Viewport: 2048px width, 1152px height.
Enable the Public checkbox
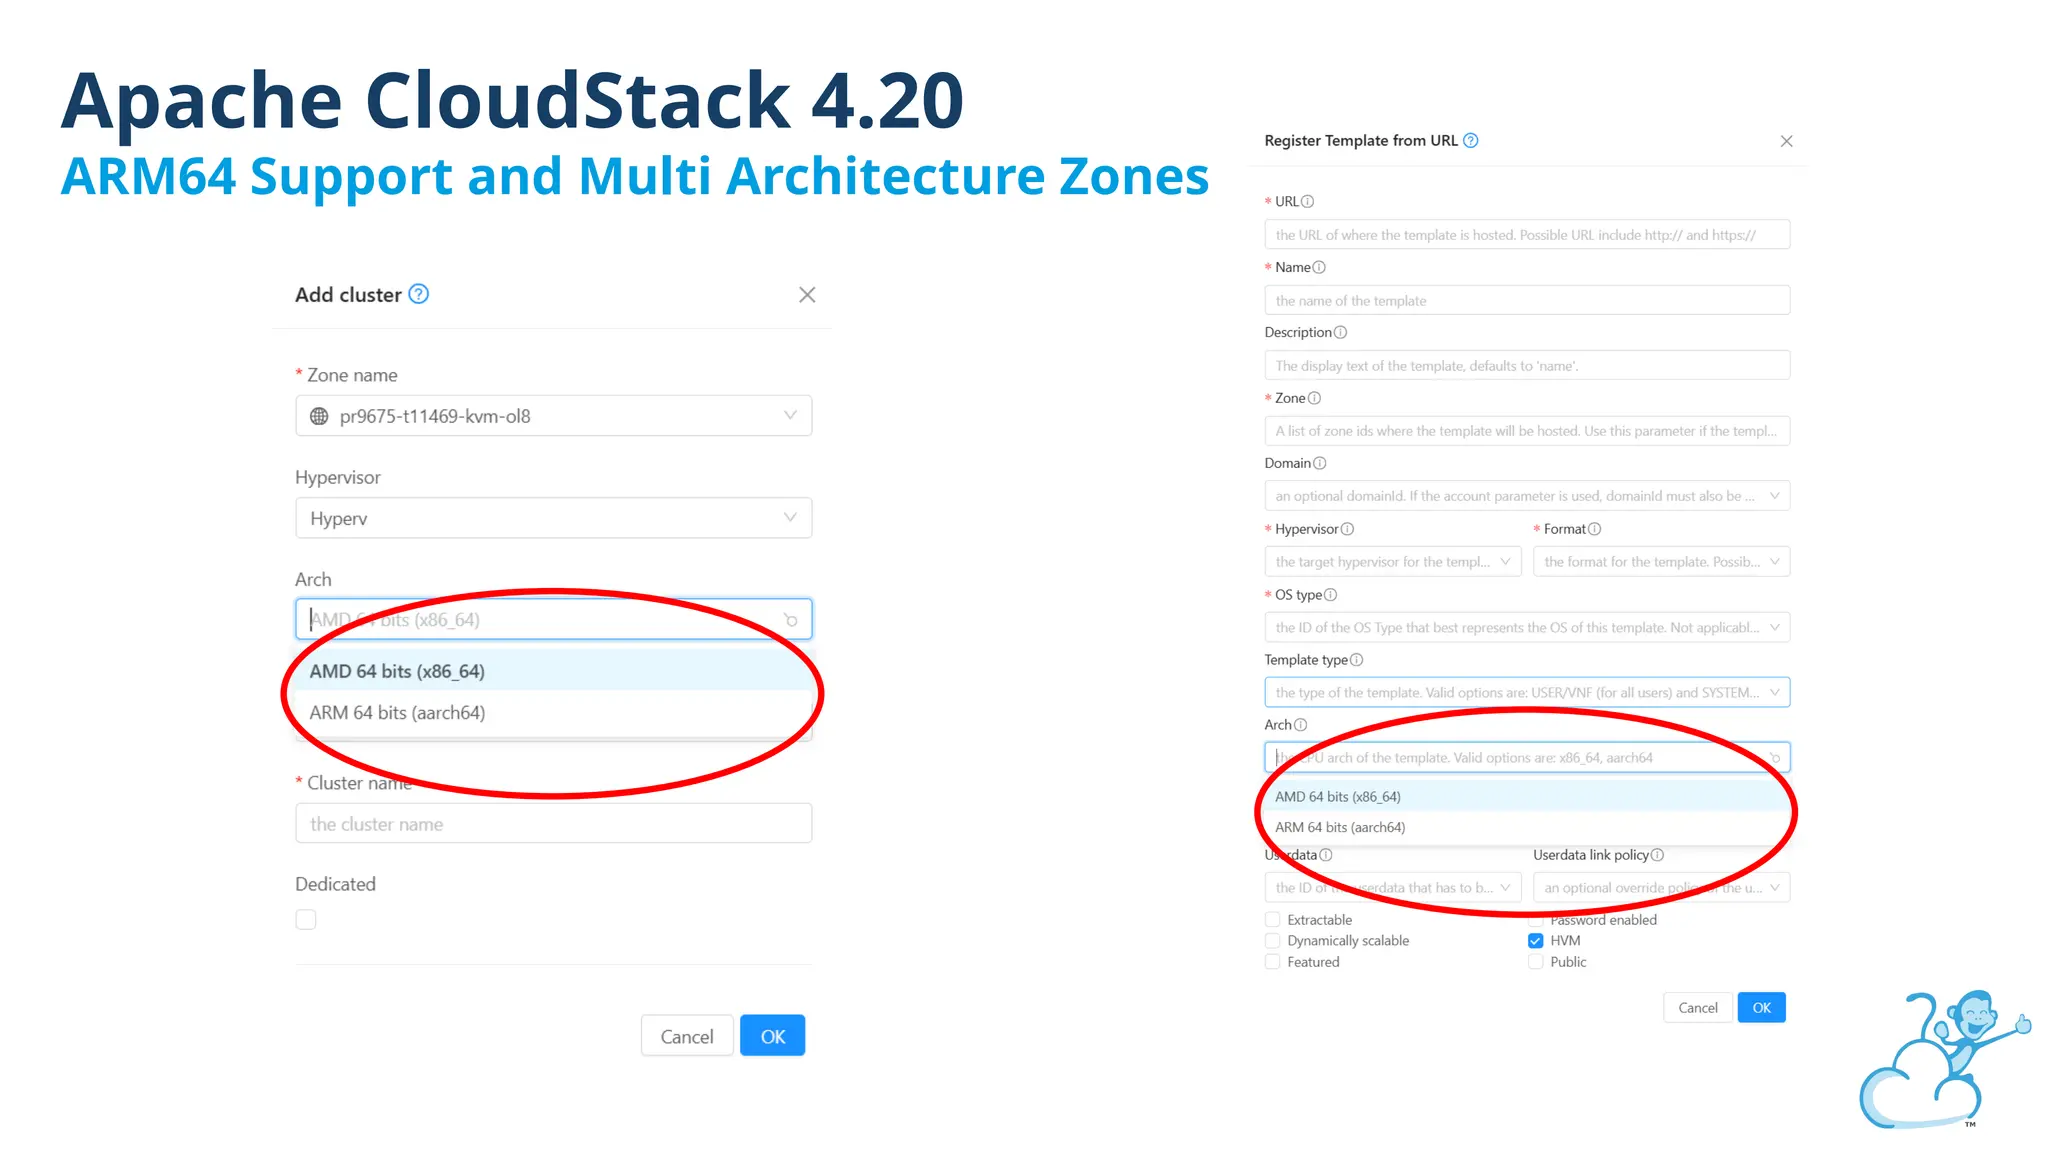click(x=1535, y=962)
